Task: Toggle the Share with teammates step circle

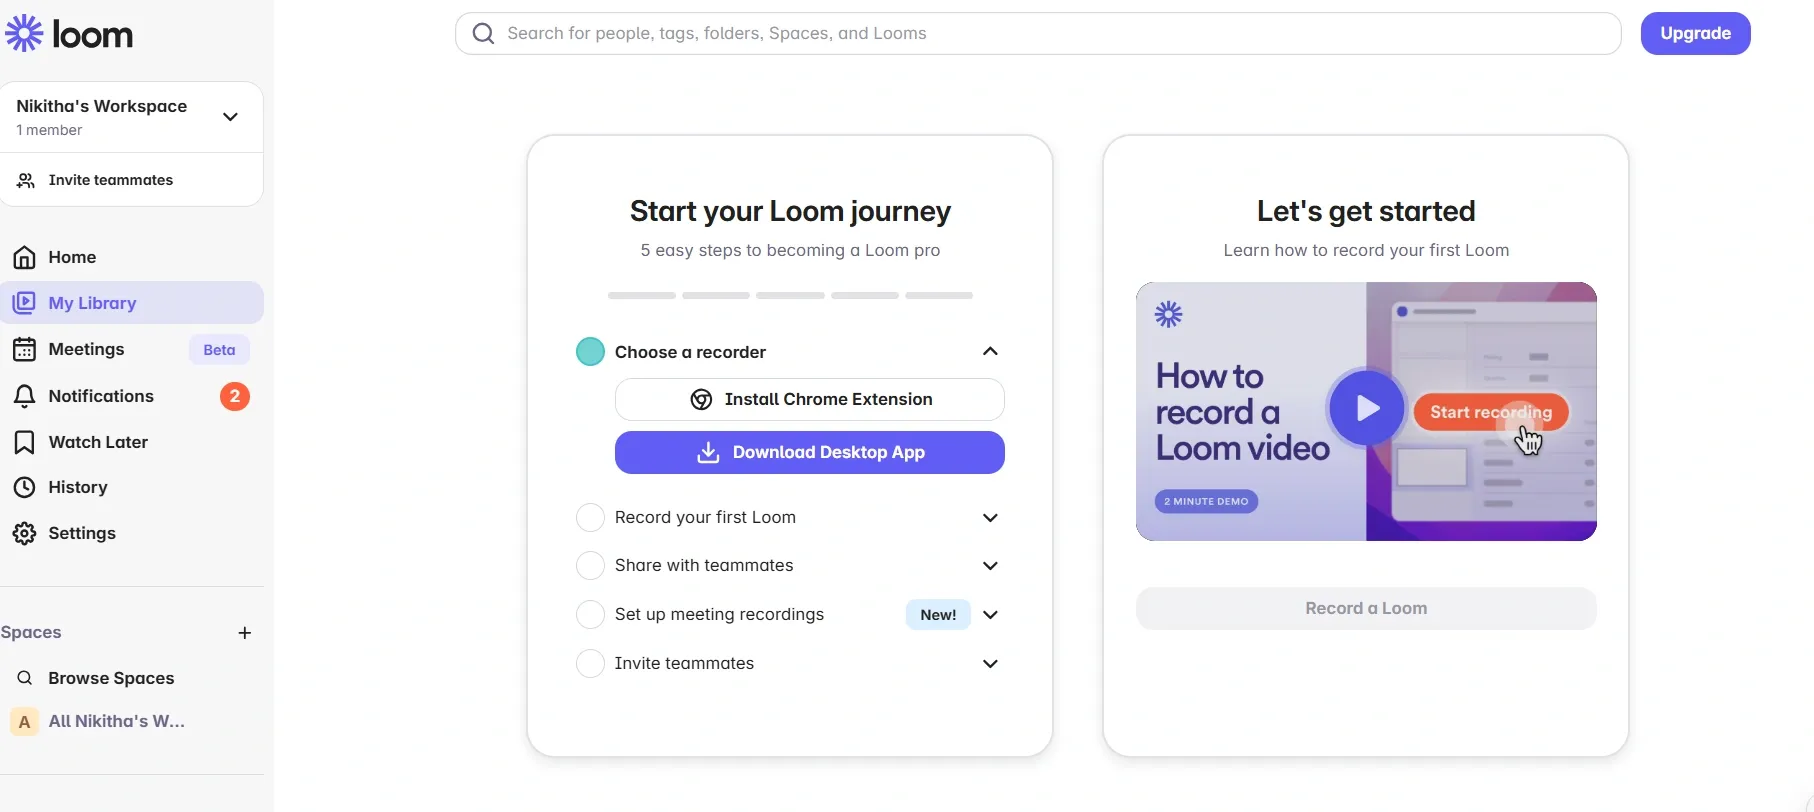Action: pyautogui.click(x=590, y=566)
